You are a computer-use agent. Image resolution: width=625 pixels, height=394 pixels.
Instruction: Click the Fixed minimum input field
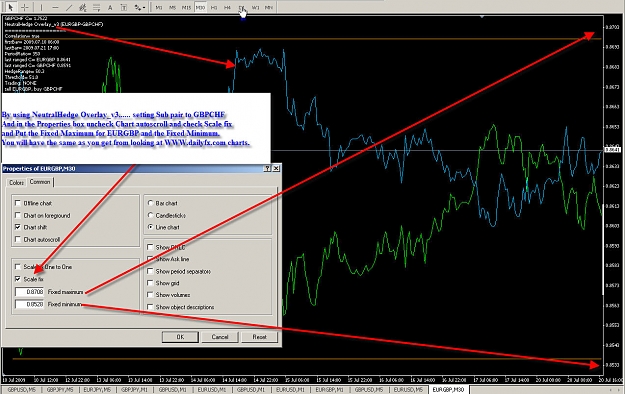coord(29,304)
